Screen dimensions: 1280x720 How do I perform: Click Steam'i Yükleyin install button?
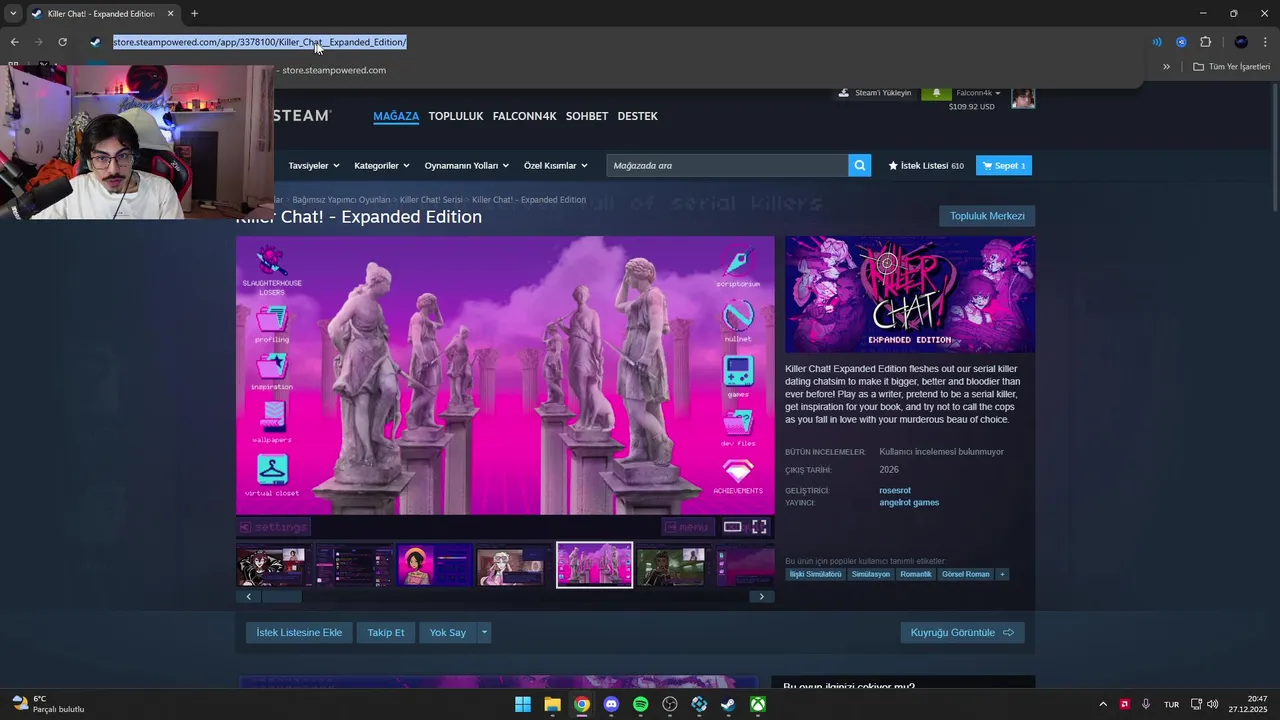point(875,93)
